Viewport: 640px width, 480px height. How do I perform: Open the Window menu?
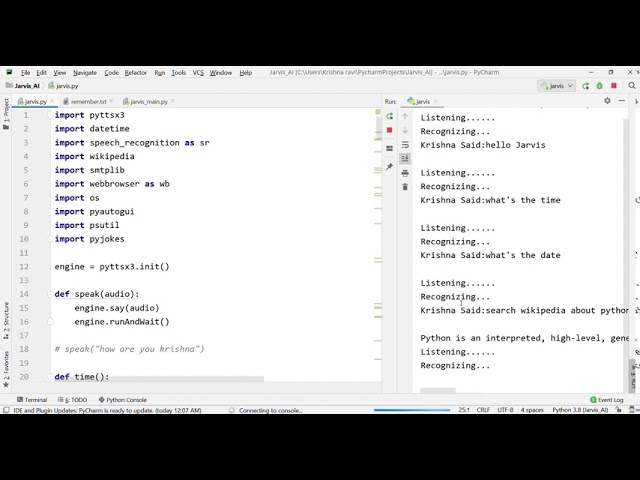(221, 73)
